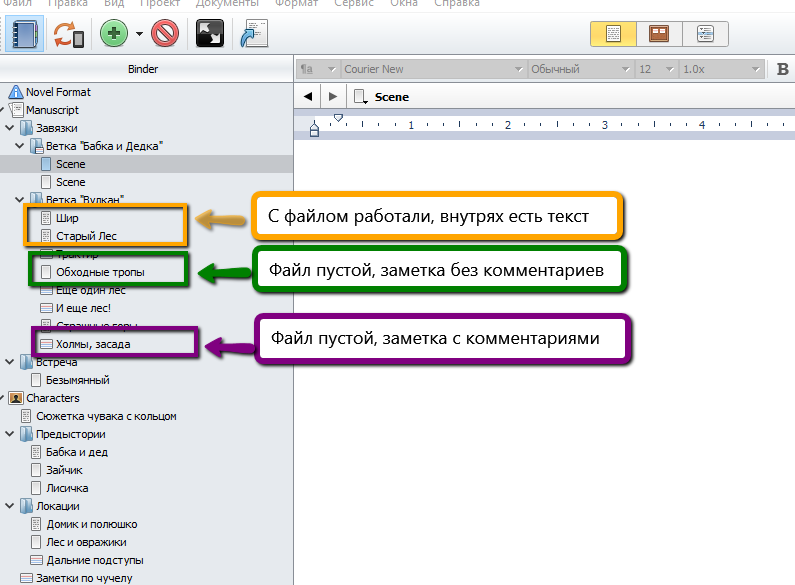Click the red Move to Trash icon

click(165, 34)
